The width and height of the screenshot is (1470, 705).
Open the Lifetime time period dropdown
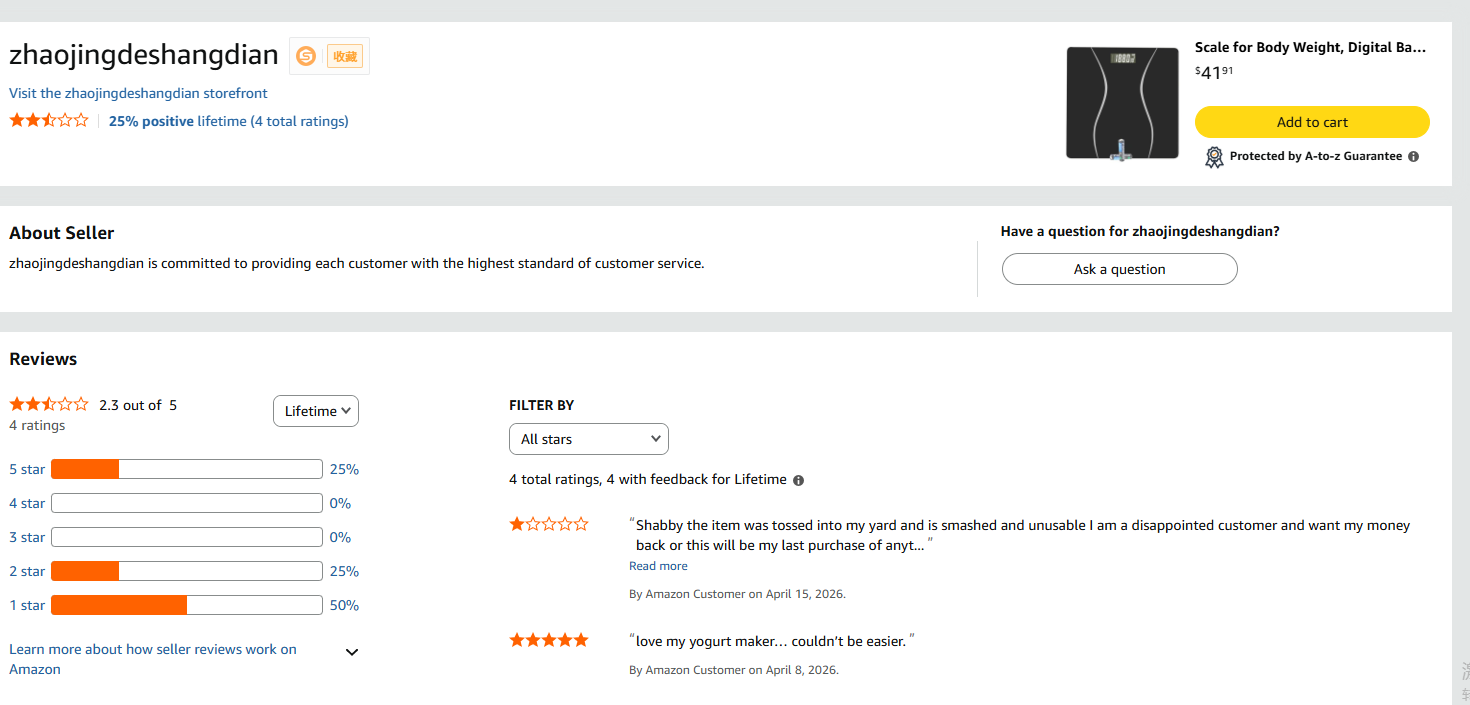coord(316,411)
